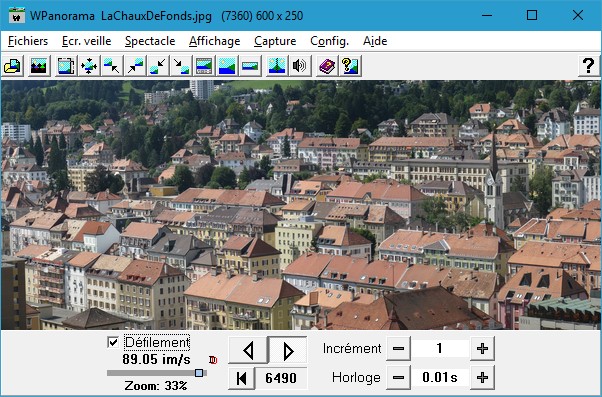The image size is (602, 397).
Task: Minimize the WPanorama window
Action: [487, 15]
